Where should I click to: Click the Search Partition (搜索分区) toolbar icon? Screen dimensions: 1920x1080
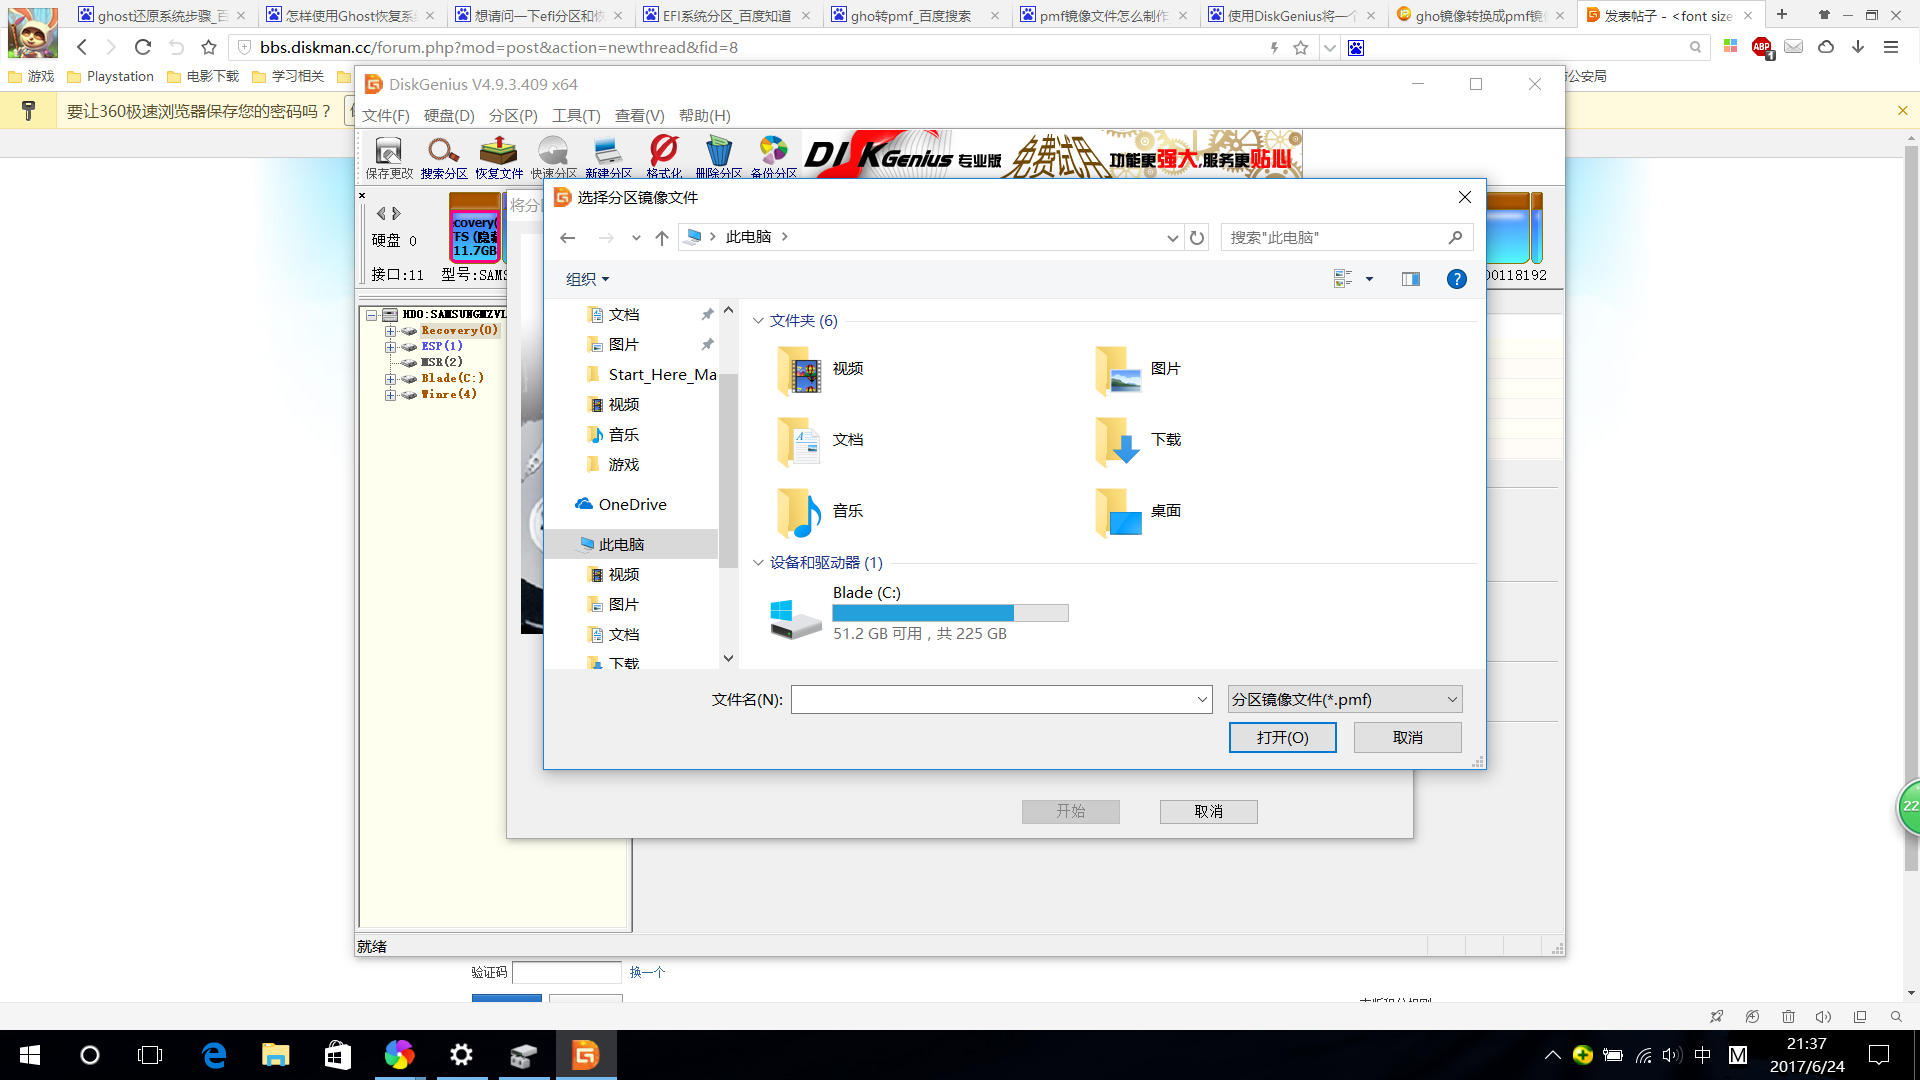click(x=443, y=157)
